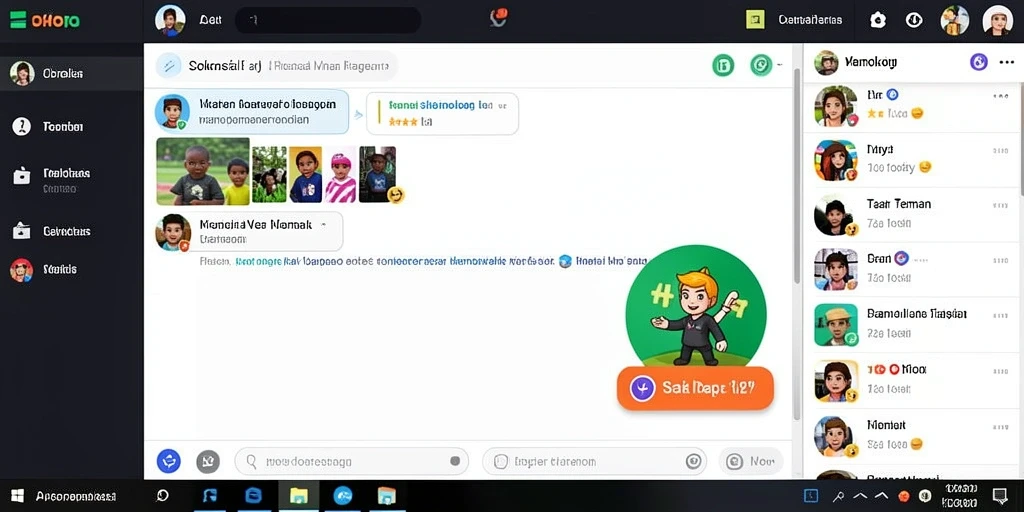This screenshot has height=512, width=1024.
Task: Click the orange dot icon in the system tray
Action: (904, 496)
